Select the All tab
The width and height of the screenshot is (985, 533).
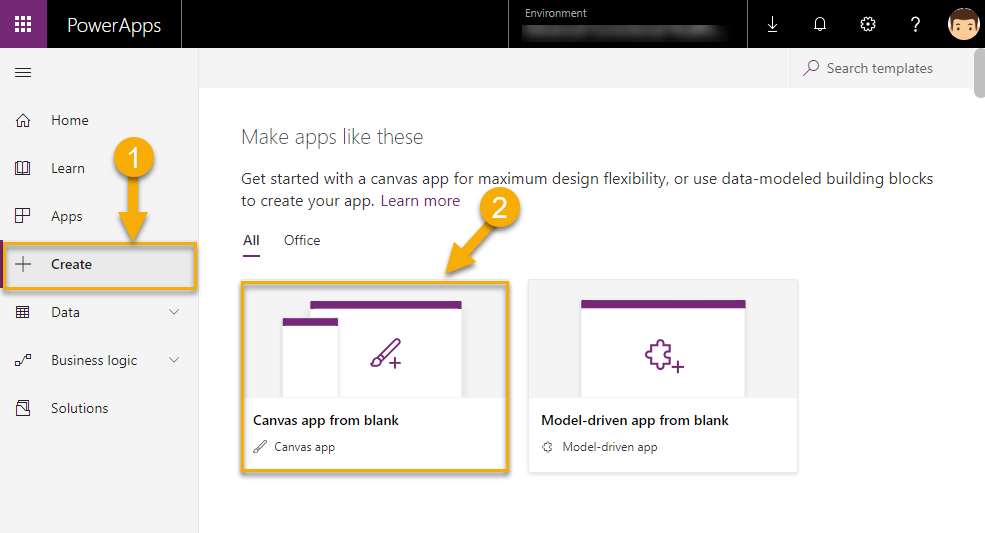coord(251,241)
